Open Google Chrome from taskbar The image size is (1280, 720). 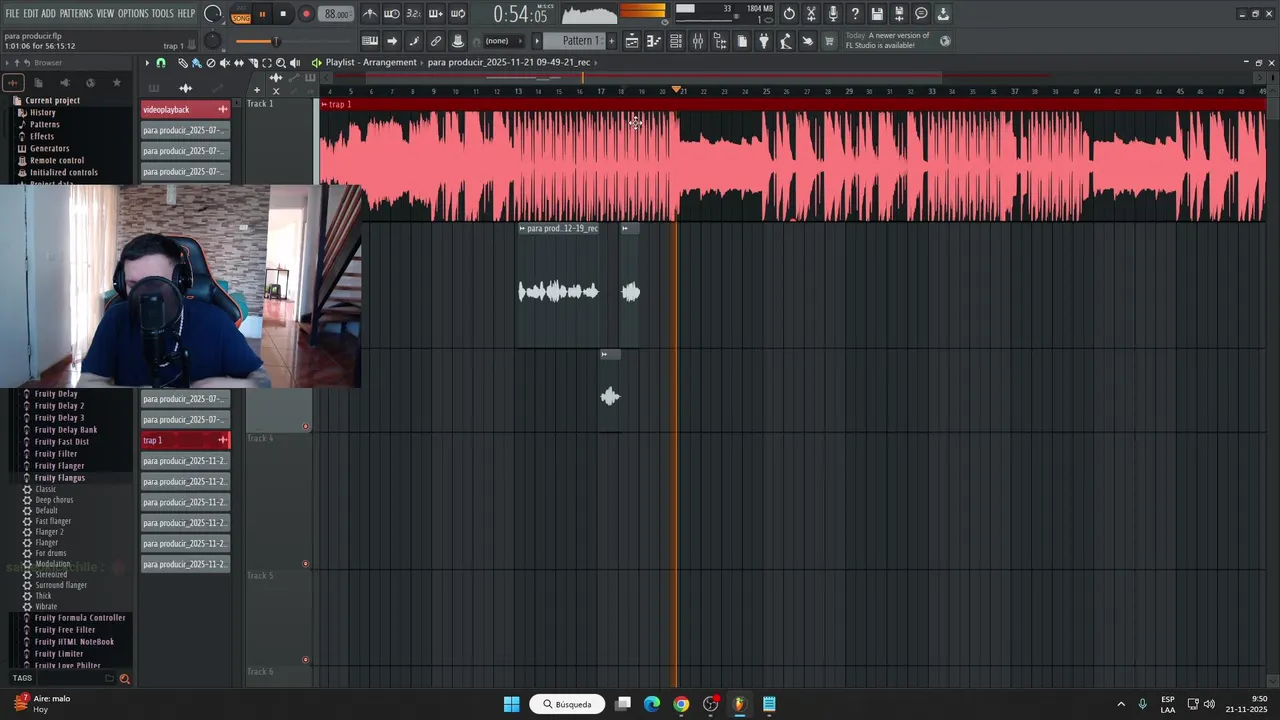point(681,704)
